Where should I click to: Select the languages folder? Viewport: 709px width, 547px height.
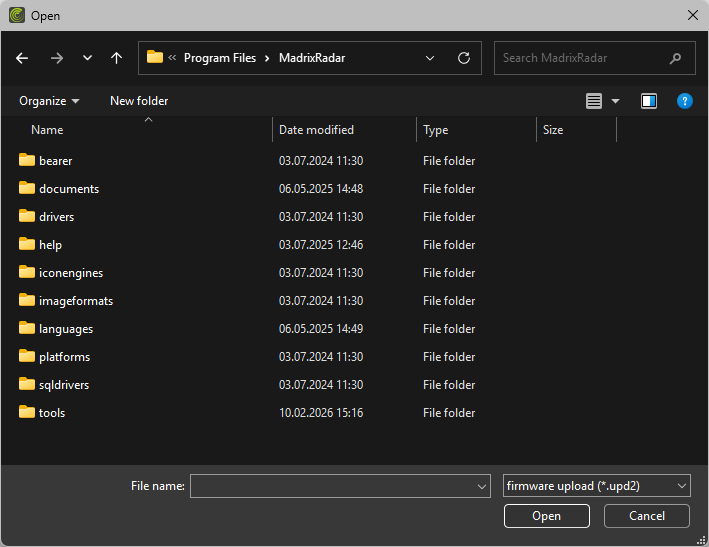click(x=66, y=329)
